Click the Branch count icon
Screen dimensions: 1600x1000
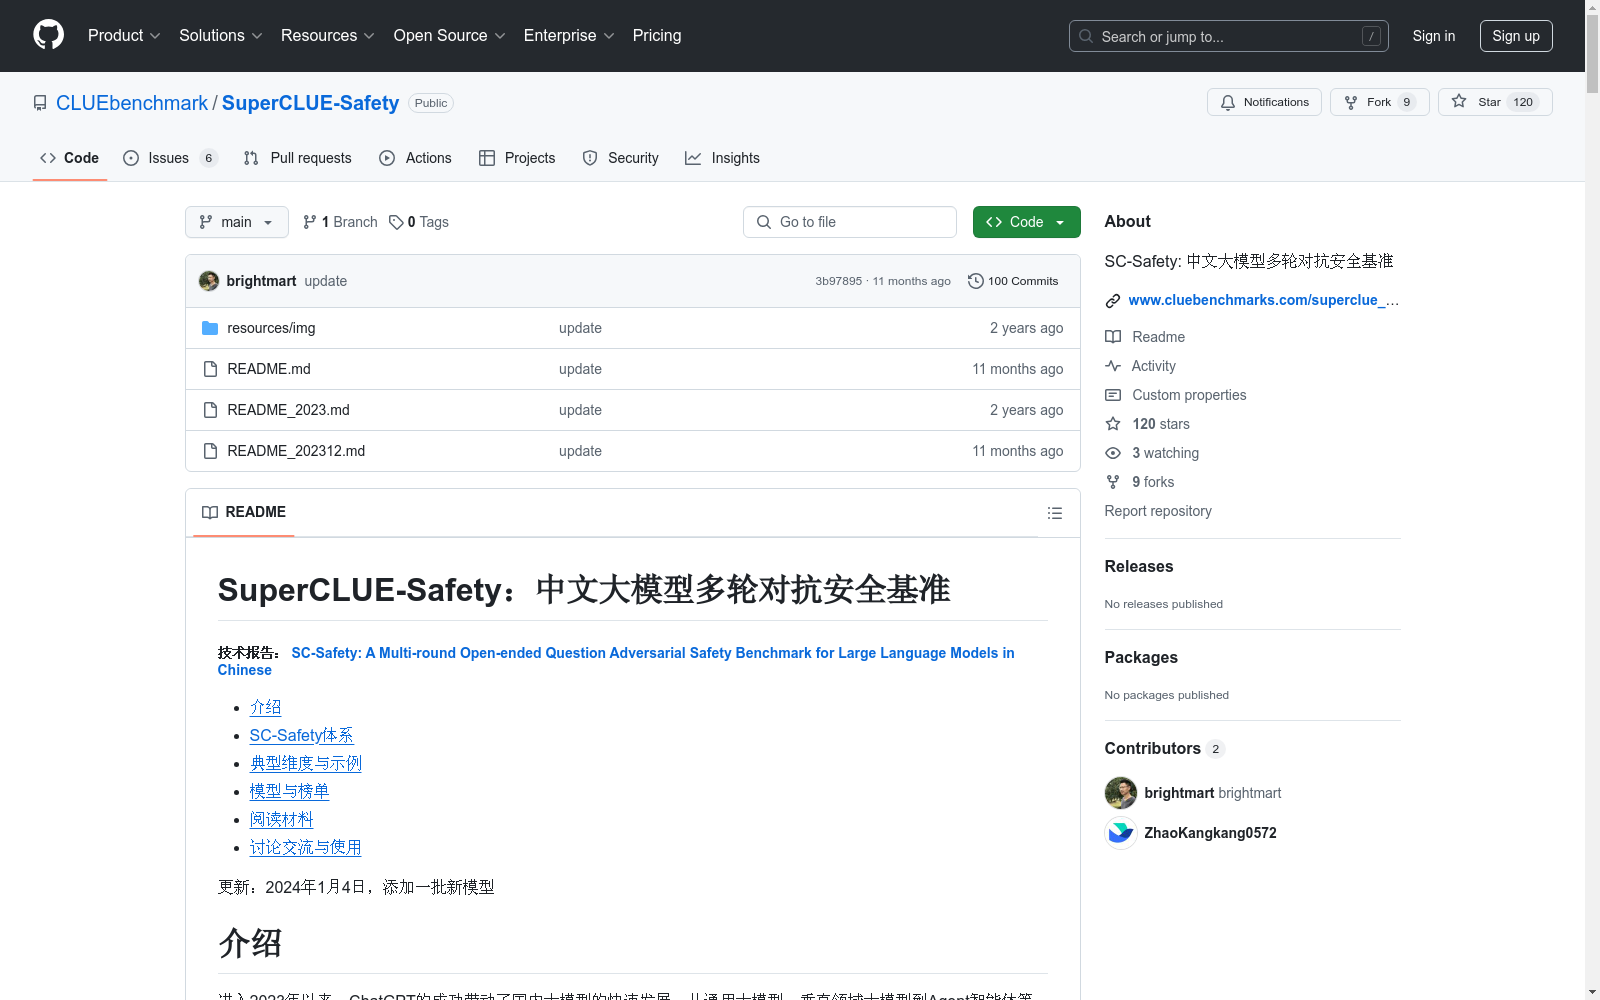pyautogui.click(x=310, y=222)
